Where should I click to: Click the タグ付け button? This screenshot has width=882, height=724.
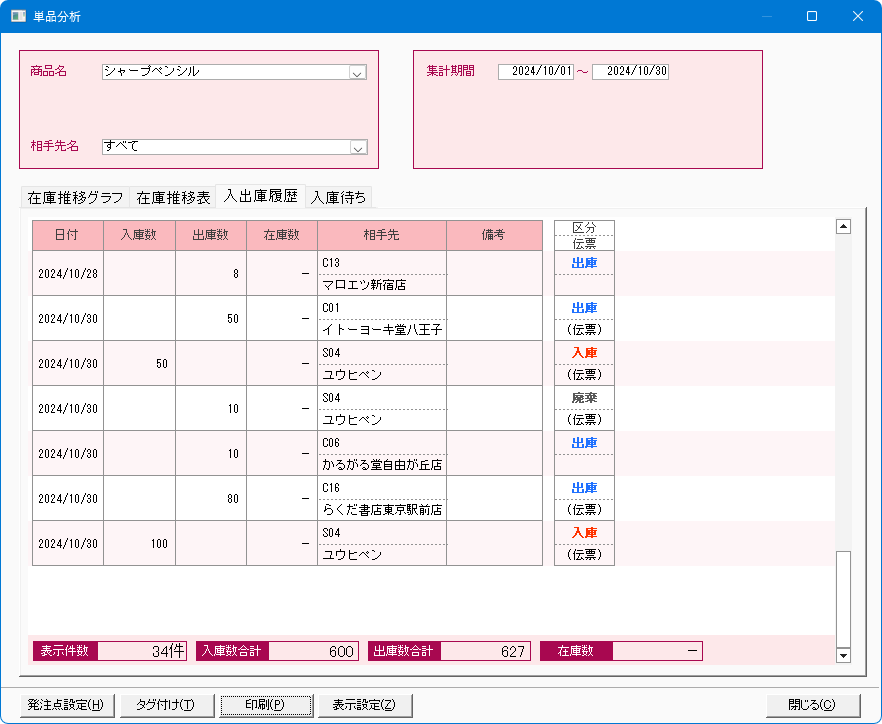coord(166,704)
